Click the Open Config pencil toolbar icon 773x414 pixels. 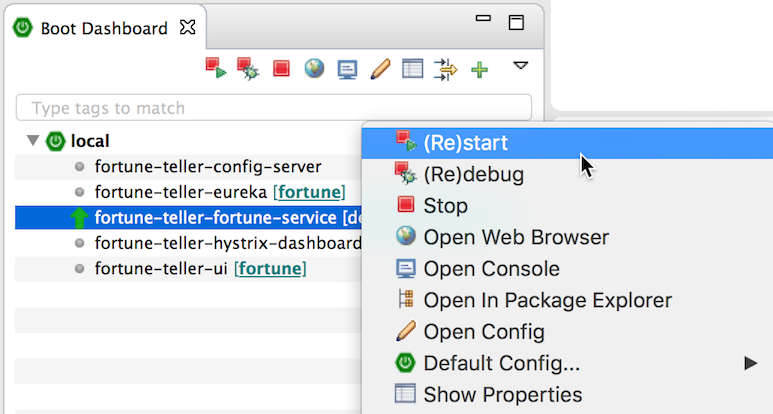(x=380, y=69)
